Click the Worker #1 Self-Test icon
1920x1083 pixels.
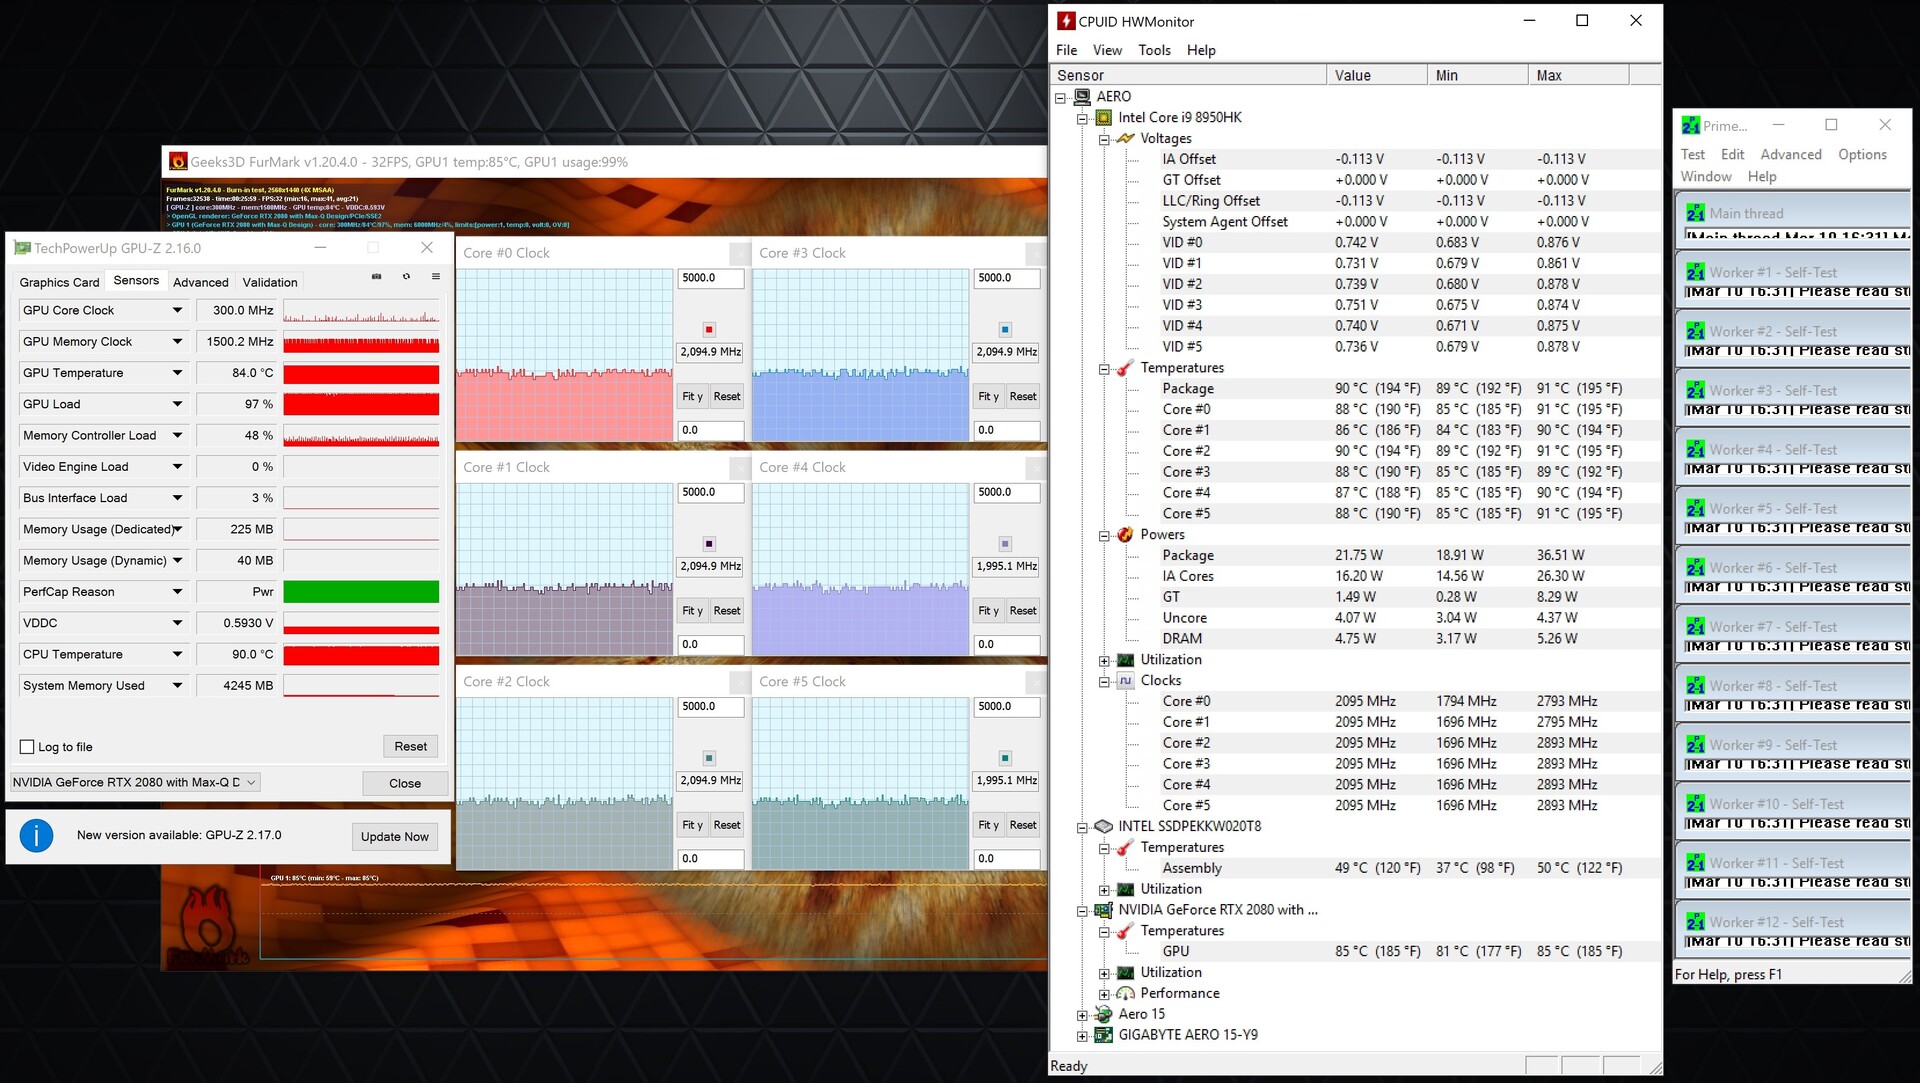[1695, 272]
